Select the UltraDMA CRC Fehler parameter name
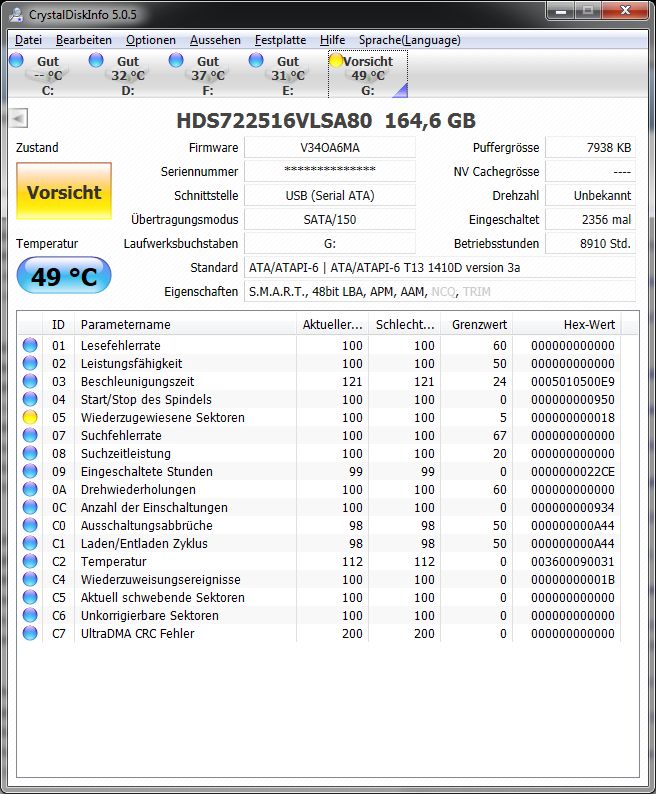 point(137,633)
